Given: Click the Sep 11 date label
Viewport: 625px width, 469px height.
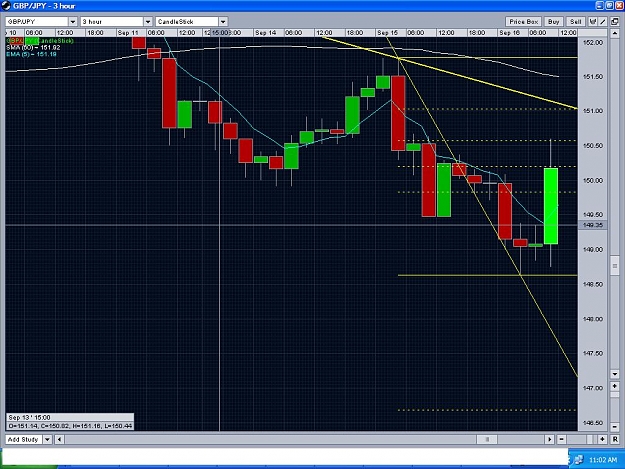Looking at the screenshot, I should coord(128,33).
